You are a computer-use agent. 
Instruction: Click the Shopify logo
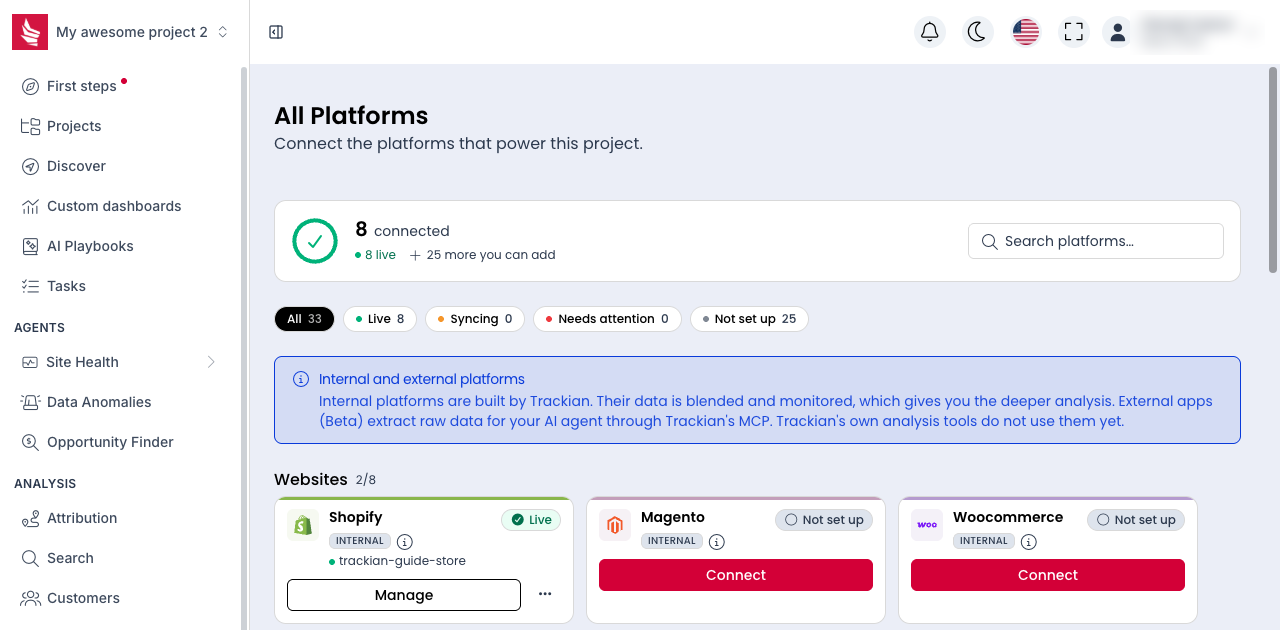(303, 525)
